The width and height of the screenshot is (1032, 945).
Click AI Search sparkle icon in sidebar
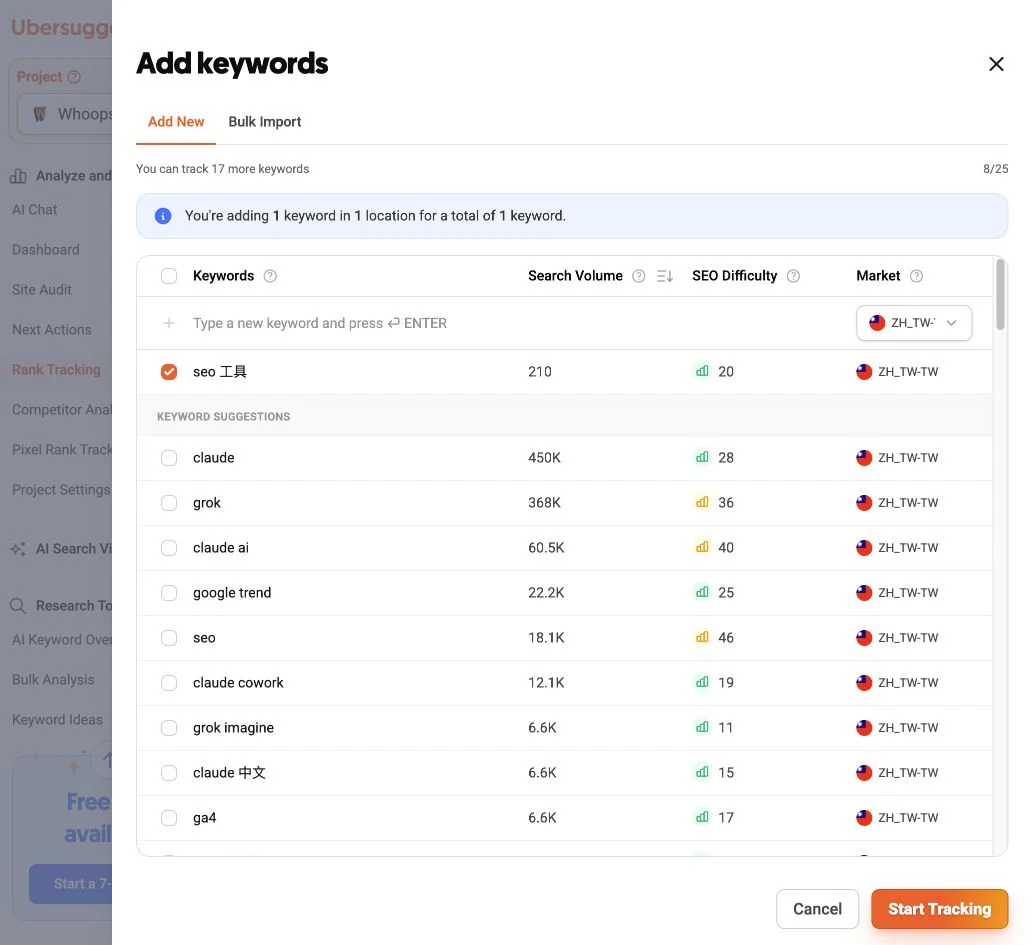18,549
